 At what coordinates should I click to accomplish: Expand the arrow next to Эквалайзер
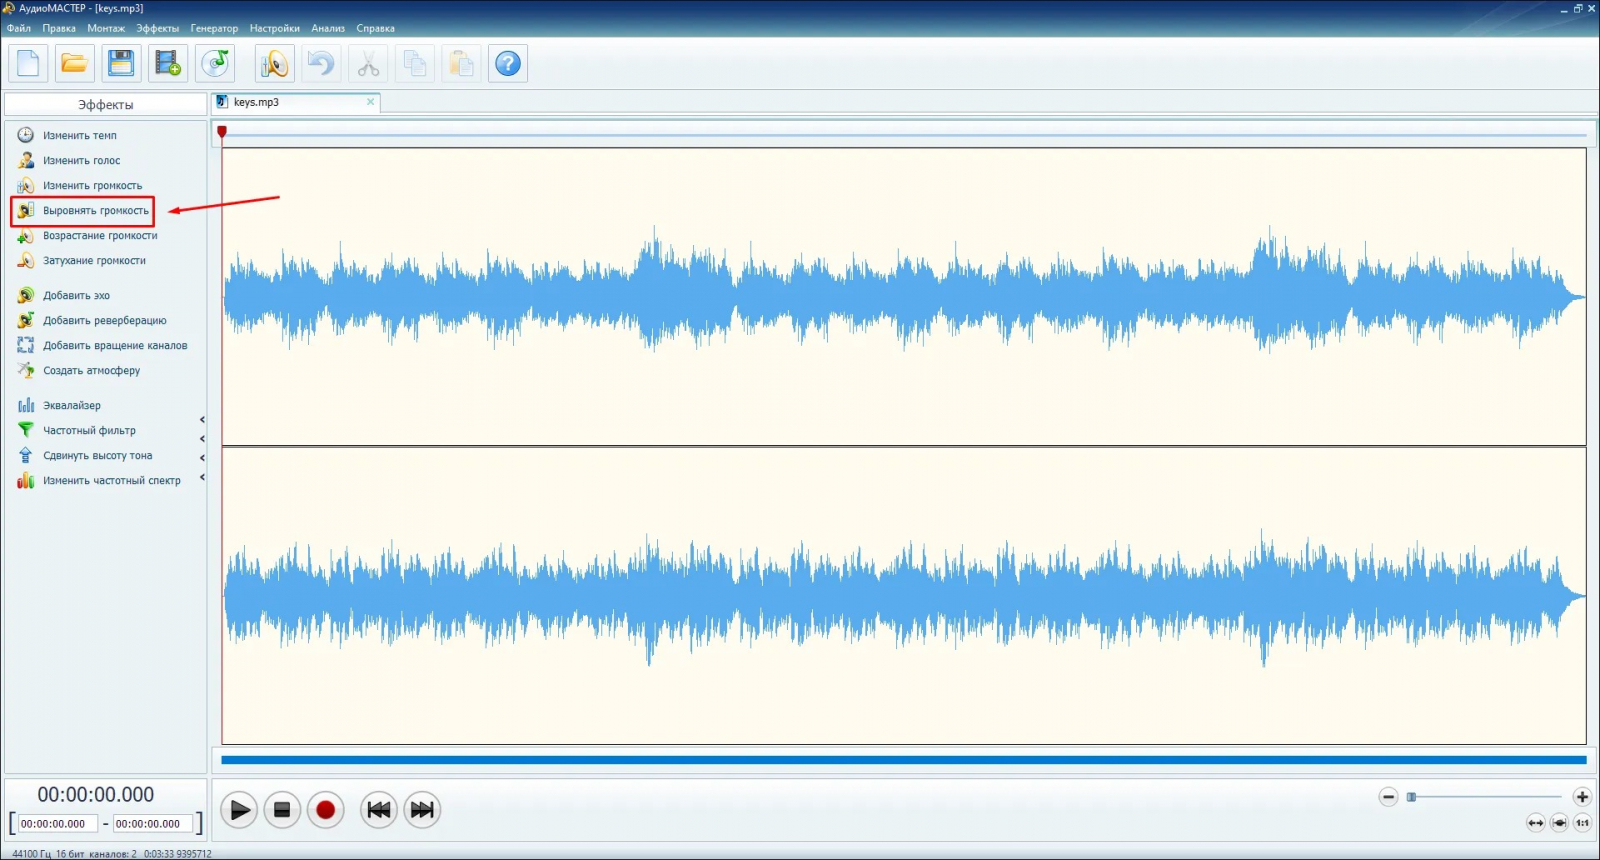pos(202,420)
